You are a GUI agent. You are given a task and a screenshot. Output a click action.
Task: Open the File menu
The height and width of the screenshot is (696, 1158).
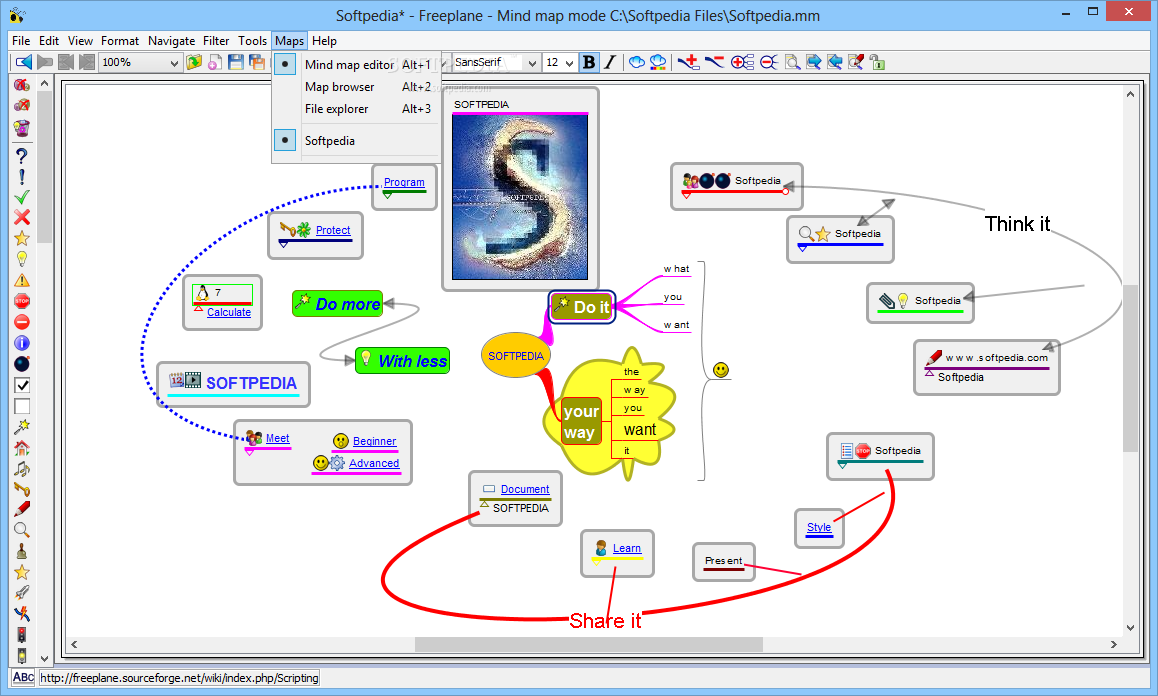coord(21,41)
